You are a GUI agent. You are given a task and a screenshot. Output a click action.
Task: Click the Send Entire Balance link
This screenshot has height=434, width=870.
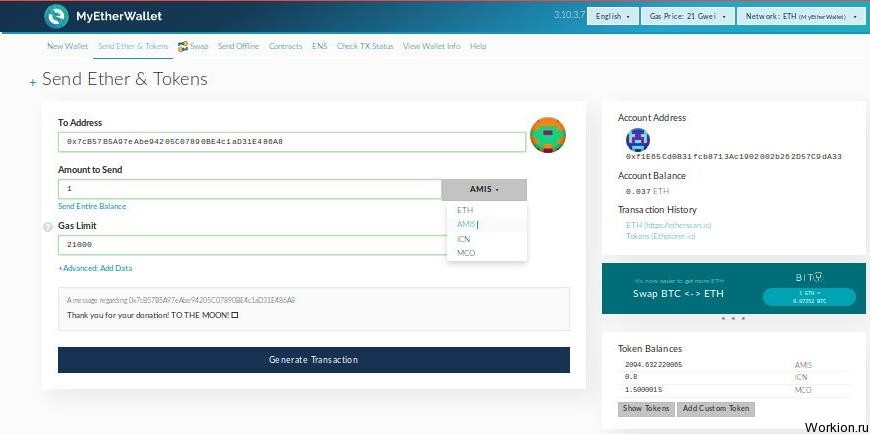92,206
